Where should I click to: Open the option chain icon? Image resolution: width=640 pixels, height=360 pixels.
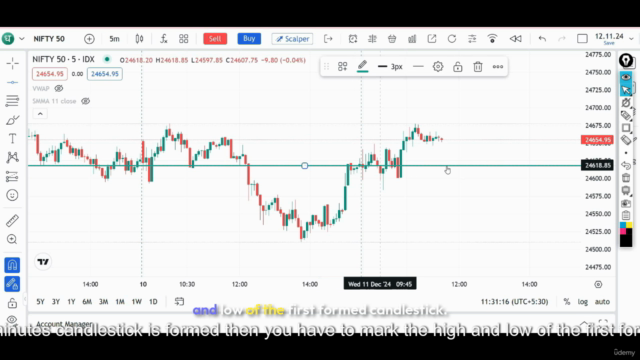(x=372, y=39)
